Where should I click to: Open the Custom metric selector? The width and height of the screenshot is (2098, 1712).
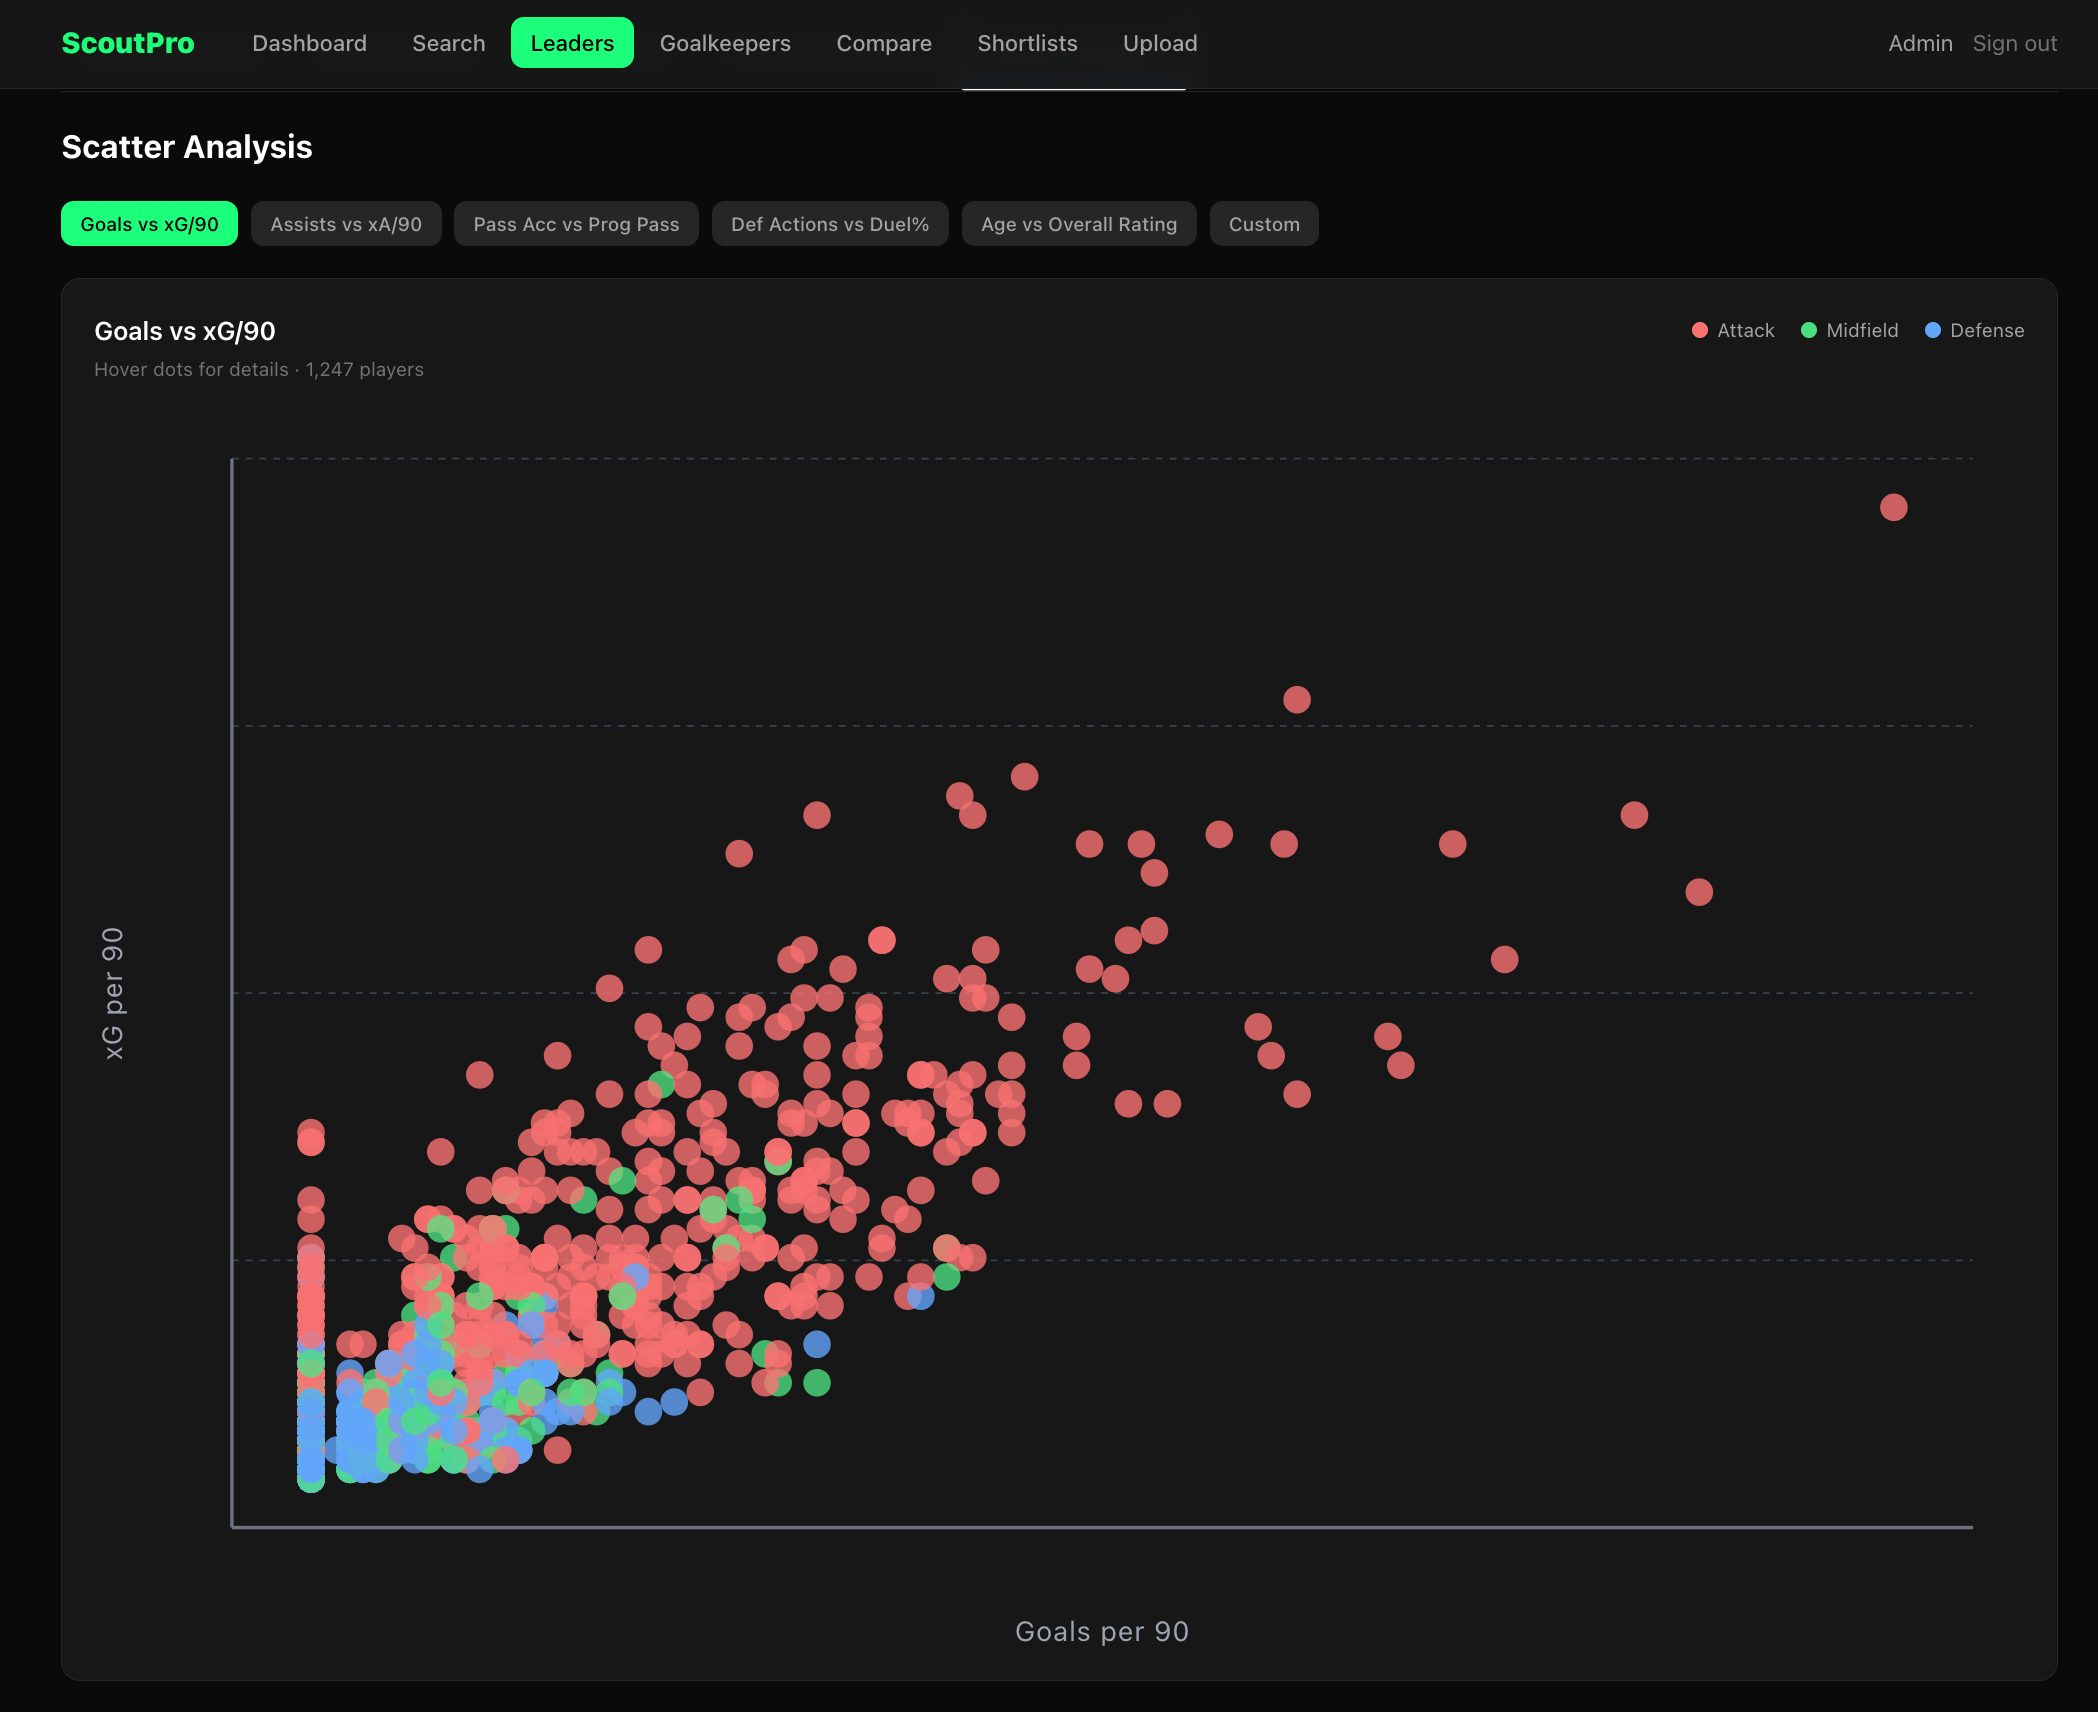point(1263,223)
